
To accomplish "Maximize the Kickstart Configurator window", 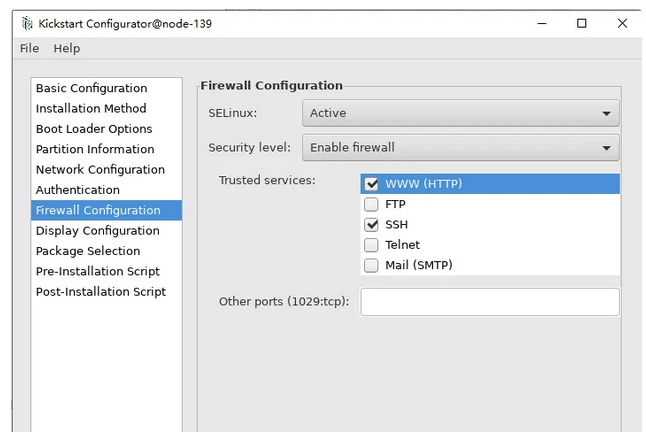I will (581, 23).
